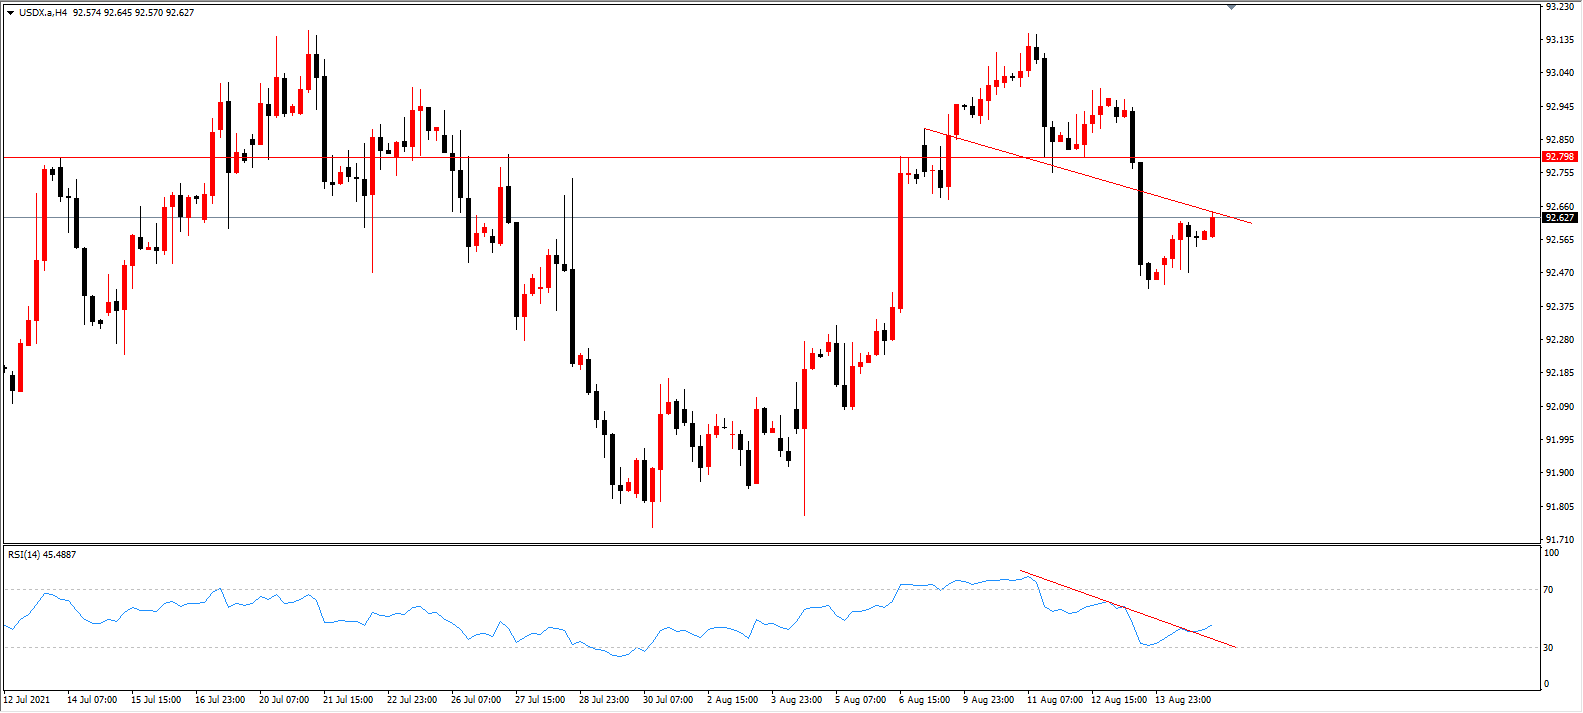This screenshot has width=1583, height=713.
Task: Click the RSI 30 dashed level line
Action: point(770,647)
